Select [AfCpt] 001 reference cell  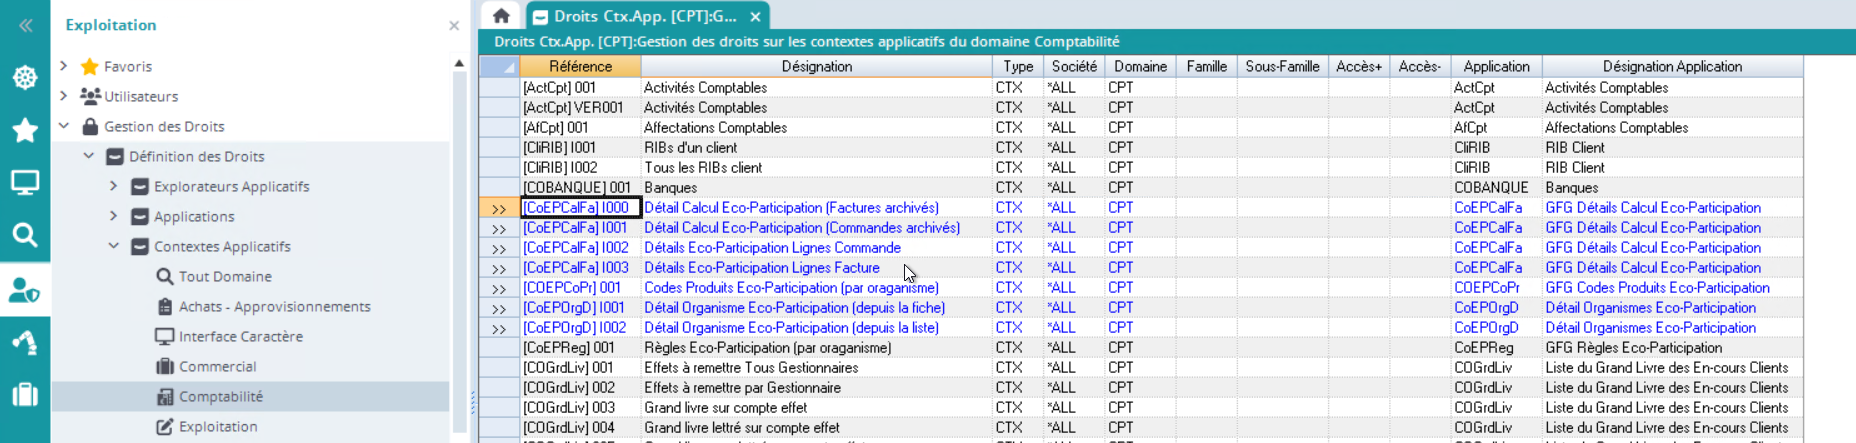point(581,128)
